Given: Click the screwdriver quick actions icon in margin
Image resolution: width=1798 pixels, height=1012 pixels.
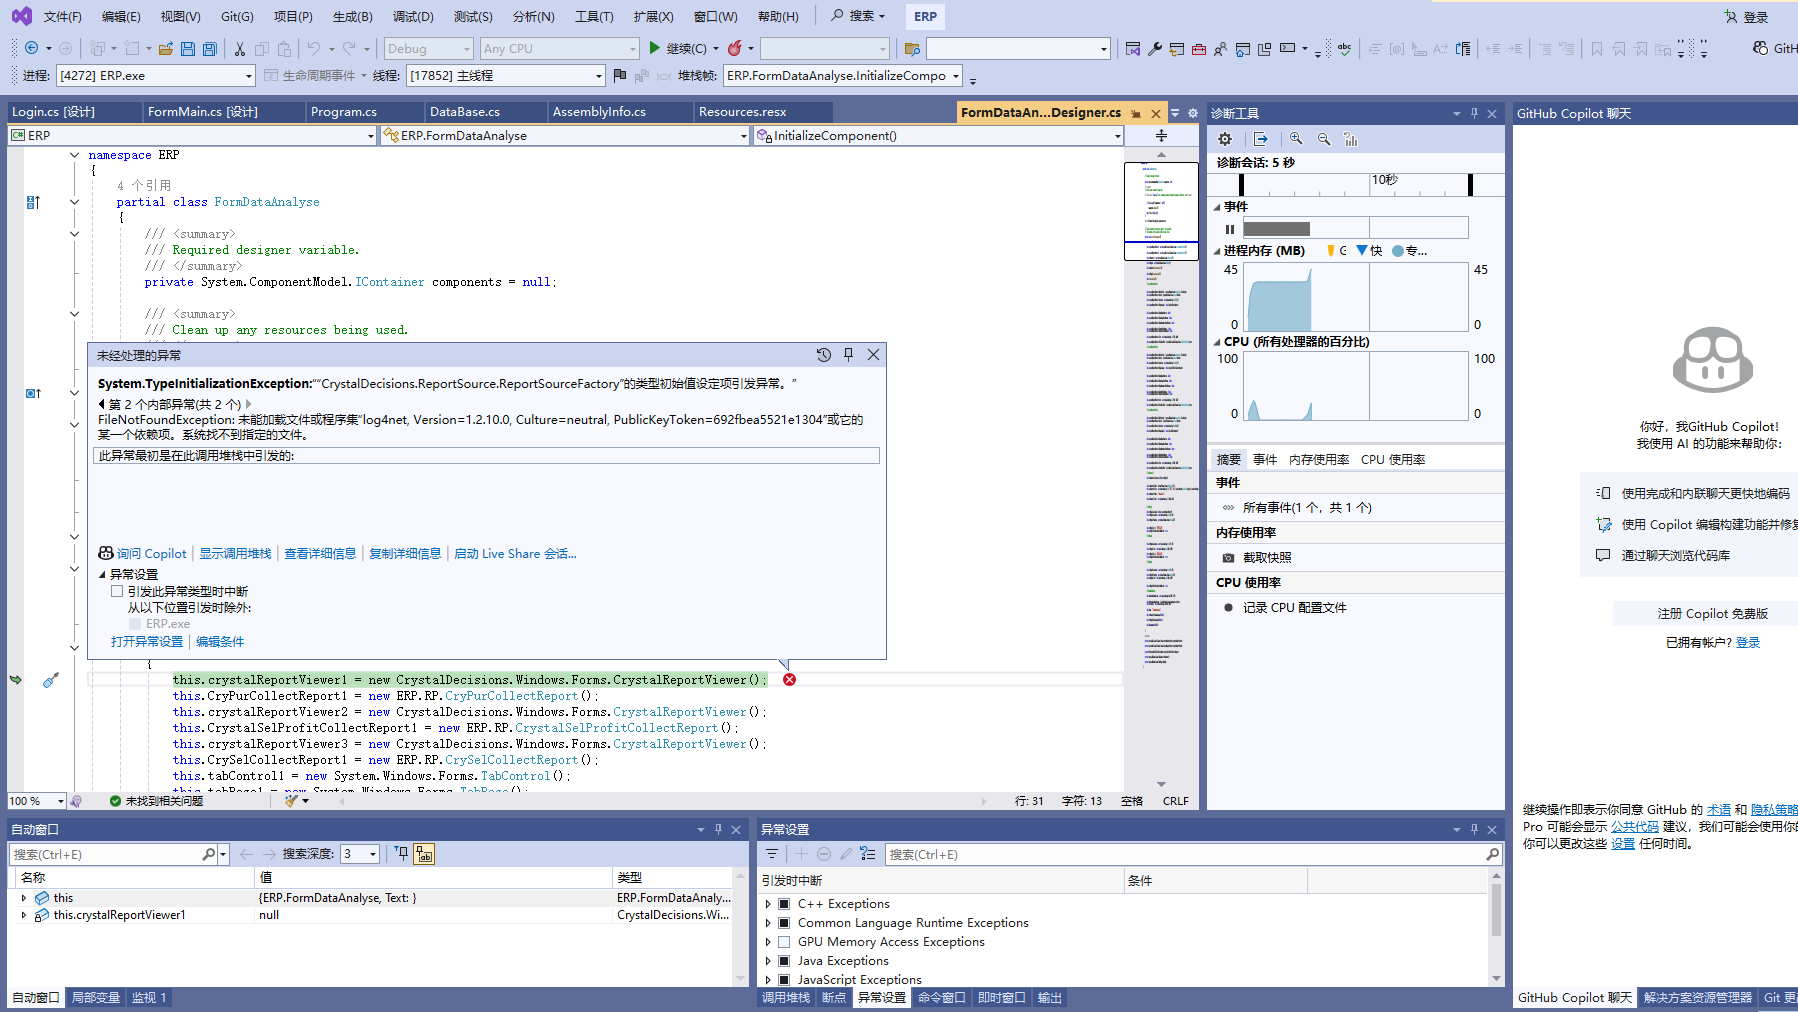Looking at the screenshot, I should (50, 680).
